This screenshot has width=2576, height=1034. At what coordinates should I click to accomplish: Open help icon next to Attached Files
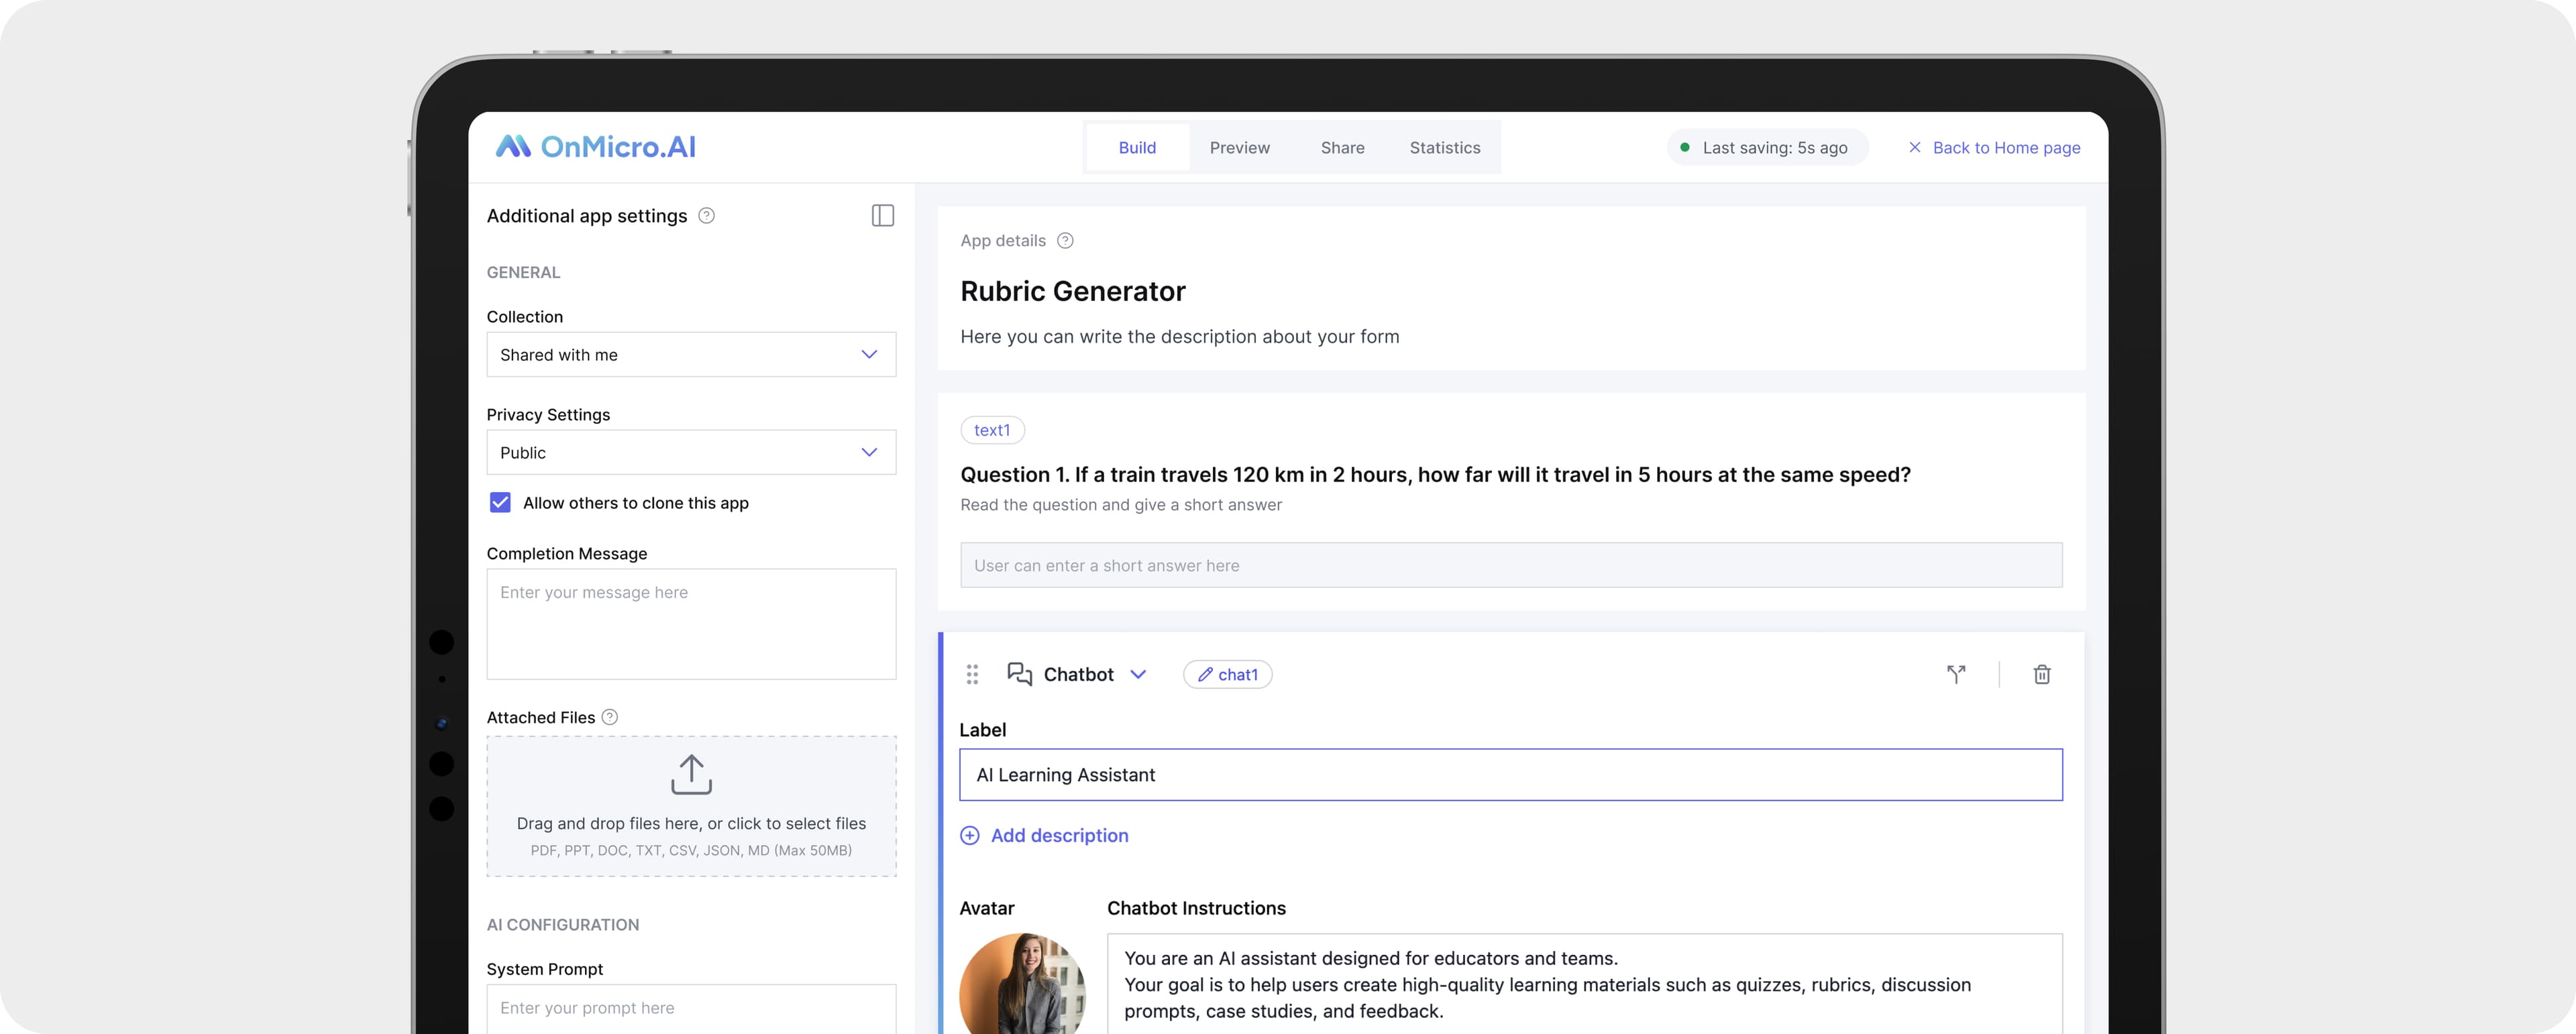[x=610, y=717]
